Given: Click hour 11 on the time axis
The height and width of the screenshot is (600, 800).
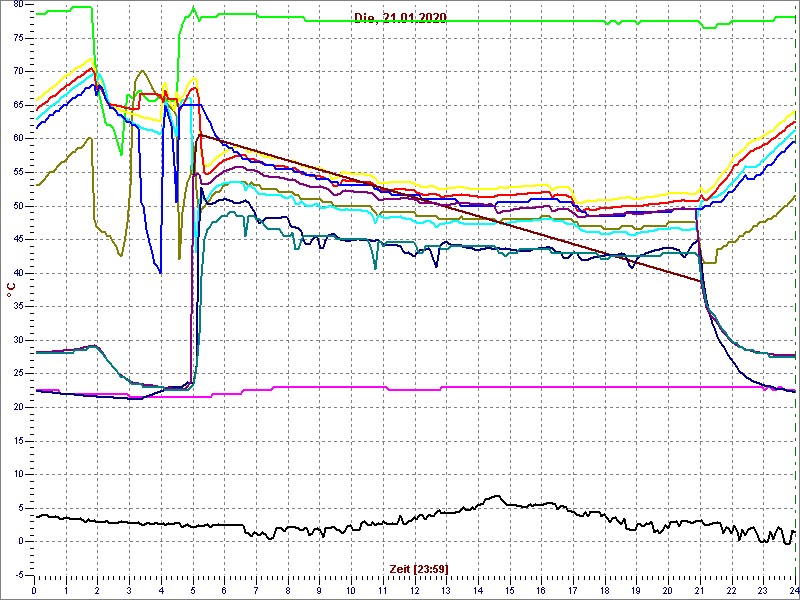Looking at the screenshot, I should (x=382, y=589).
